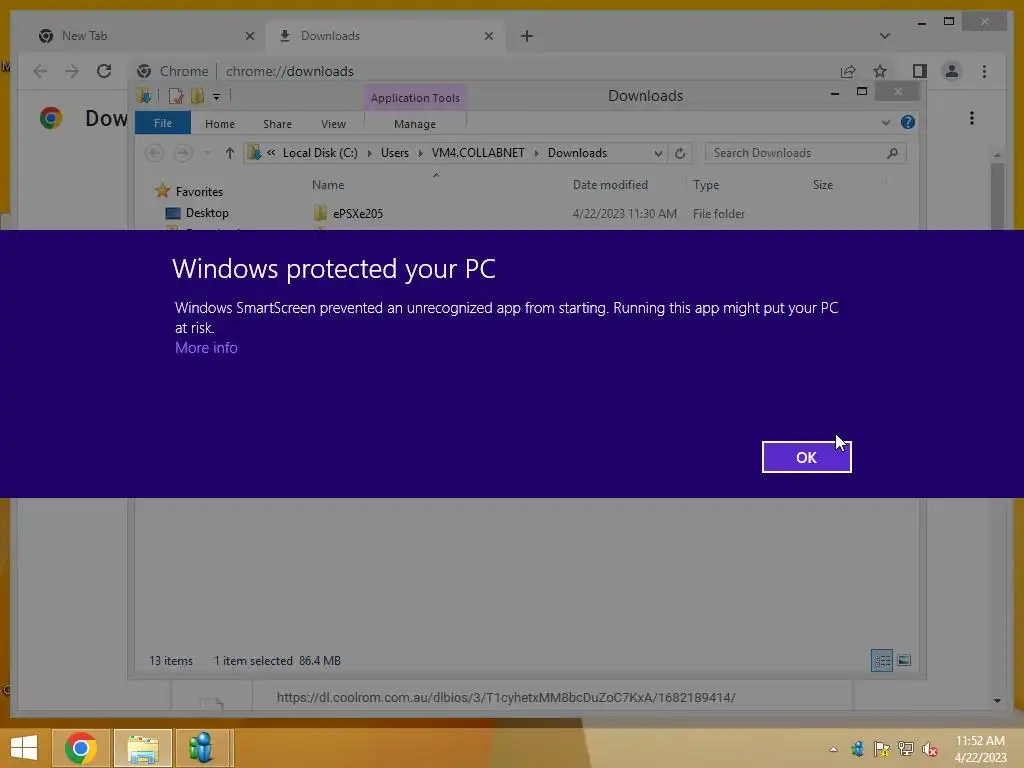Open the Windows Start button

(24, 748)
